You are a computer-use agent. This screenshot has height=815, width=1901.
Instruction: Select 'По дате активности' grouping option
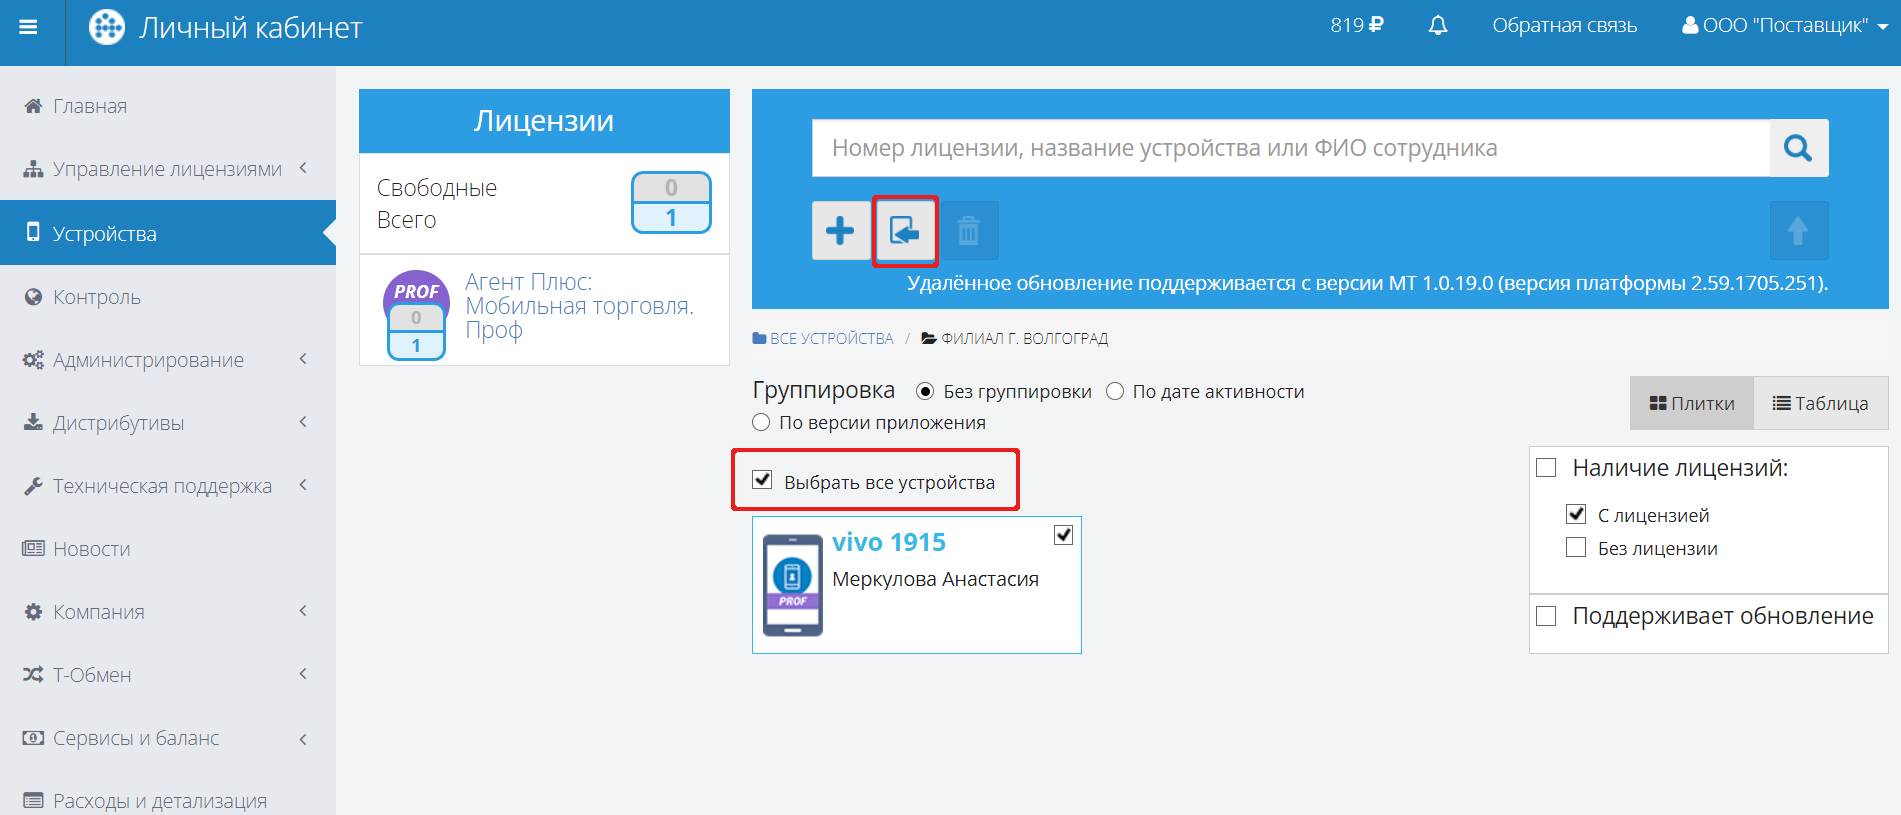(x=1115, y=392)
